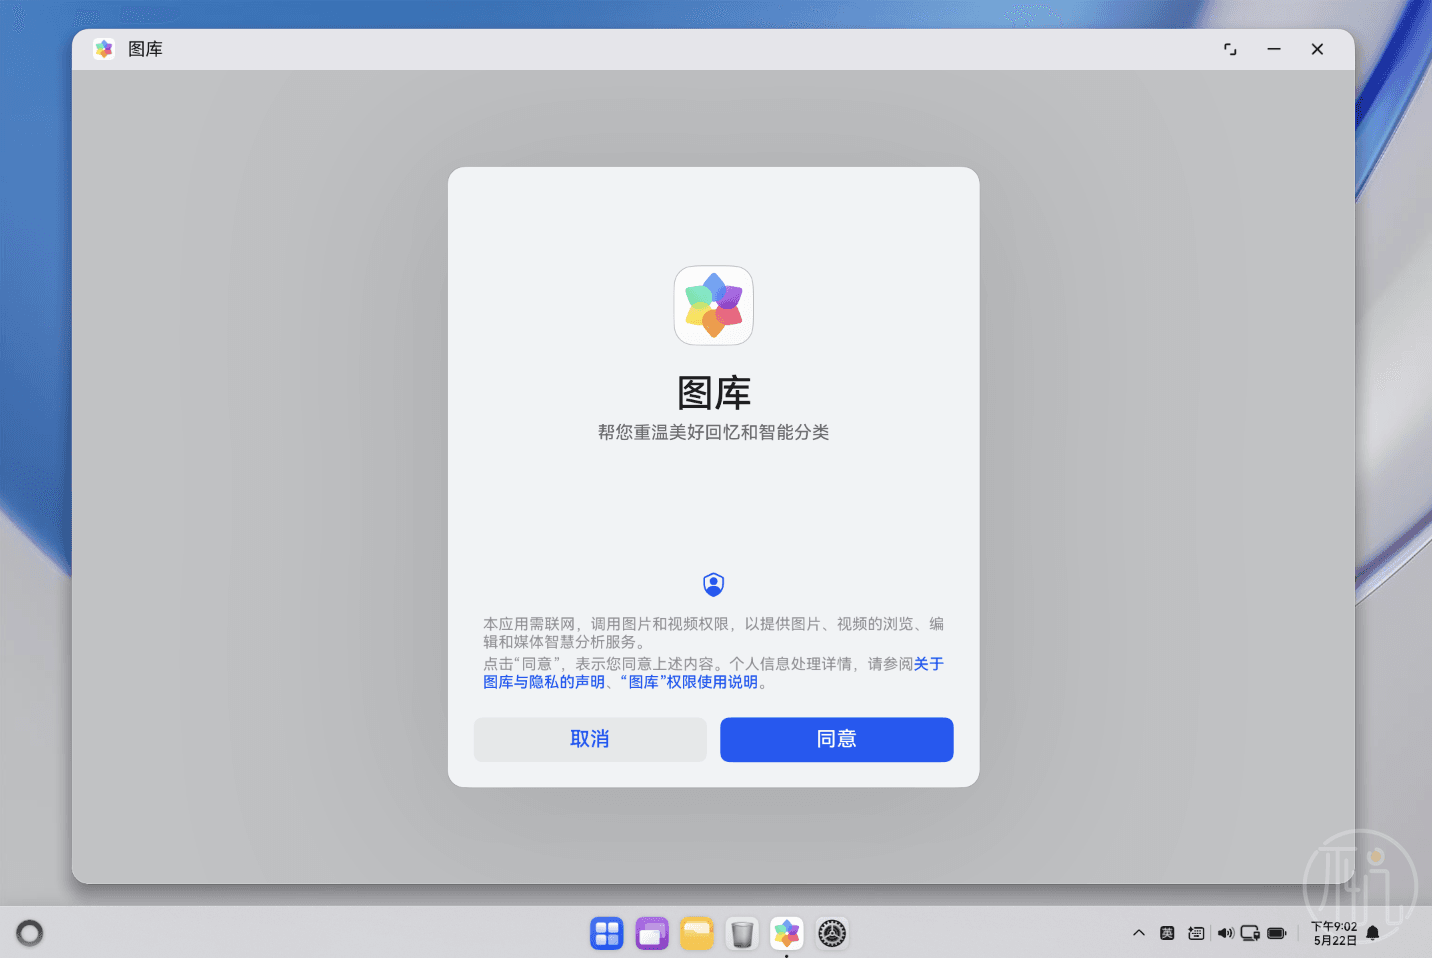Viewport: 1432px width, 958px height.
Task: Minimize the 图库 window
Action: (1274, 49)
